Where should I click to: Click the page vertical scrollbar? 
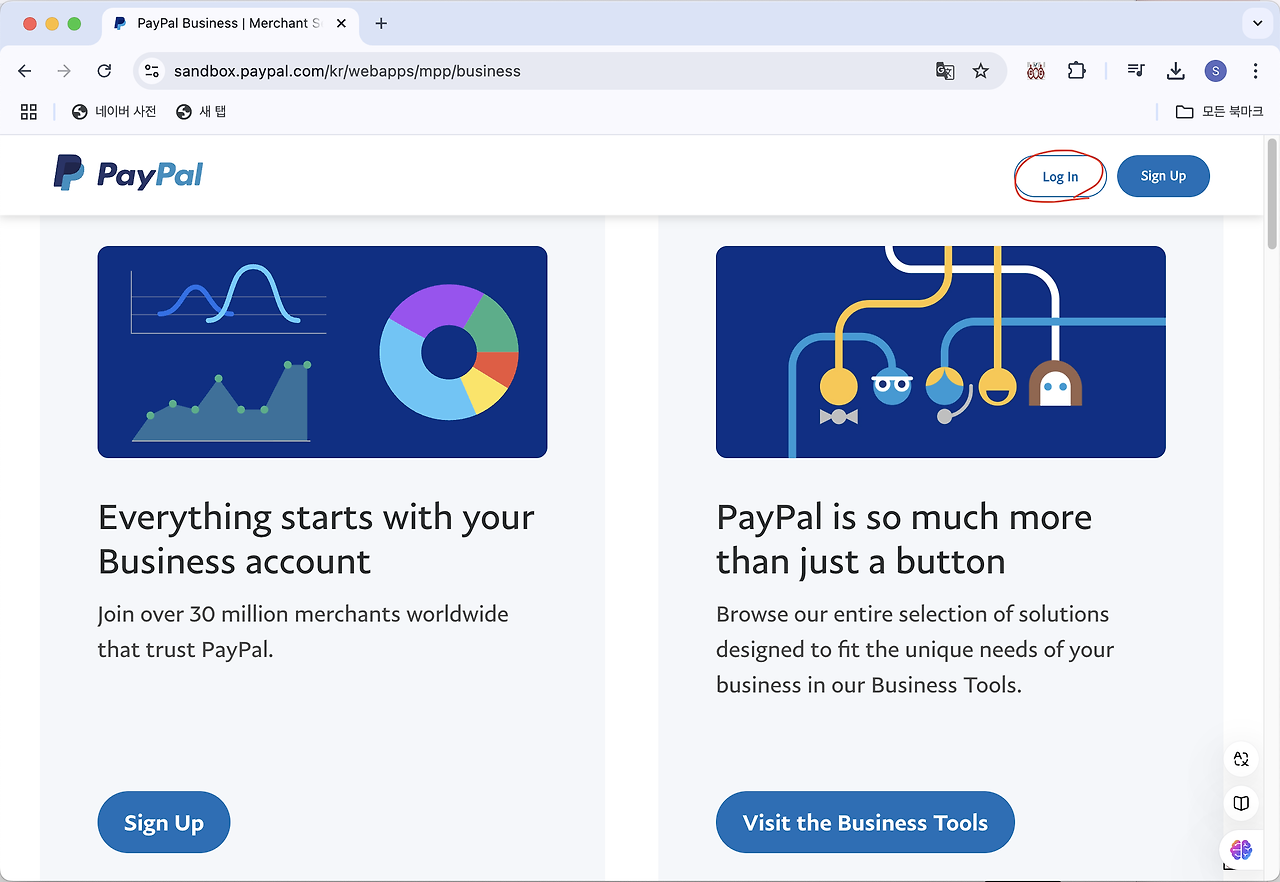click(x=1272, y=194)
